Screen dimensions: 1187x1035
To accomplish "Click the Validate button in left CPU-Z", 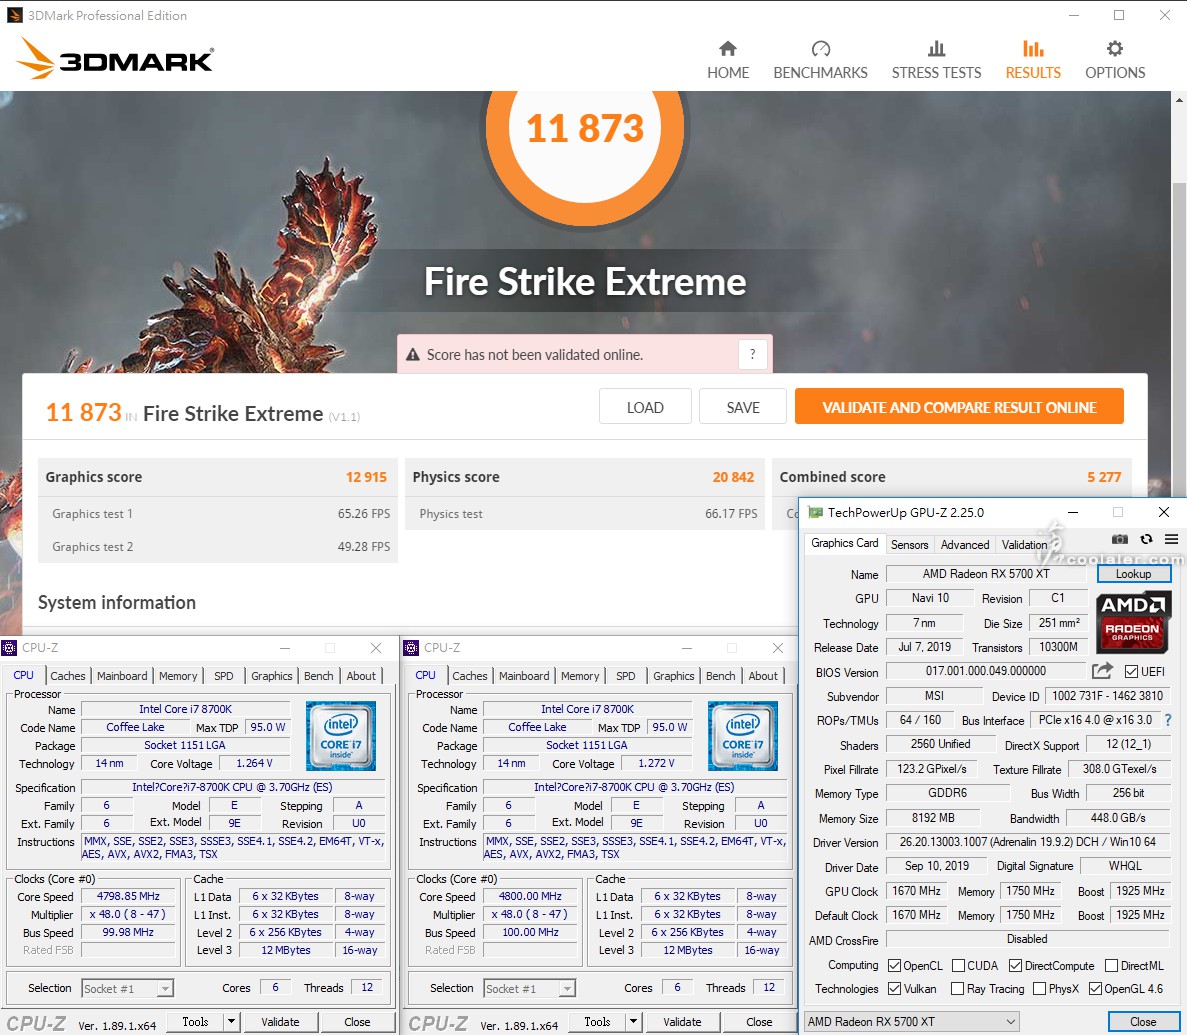I will pyautogui.click(x=280, y=1021).
